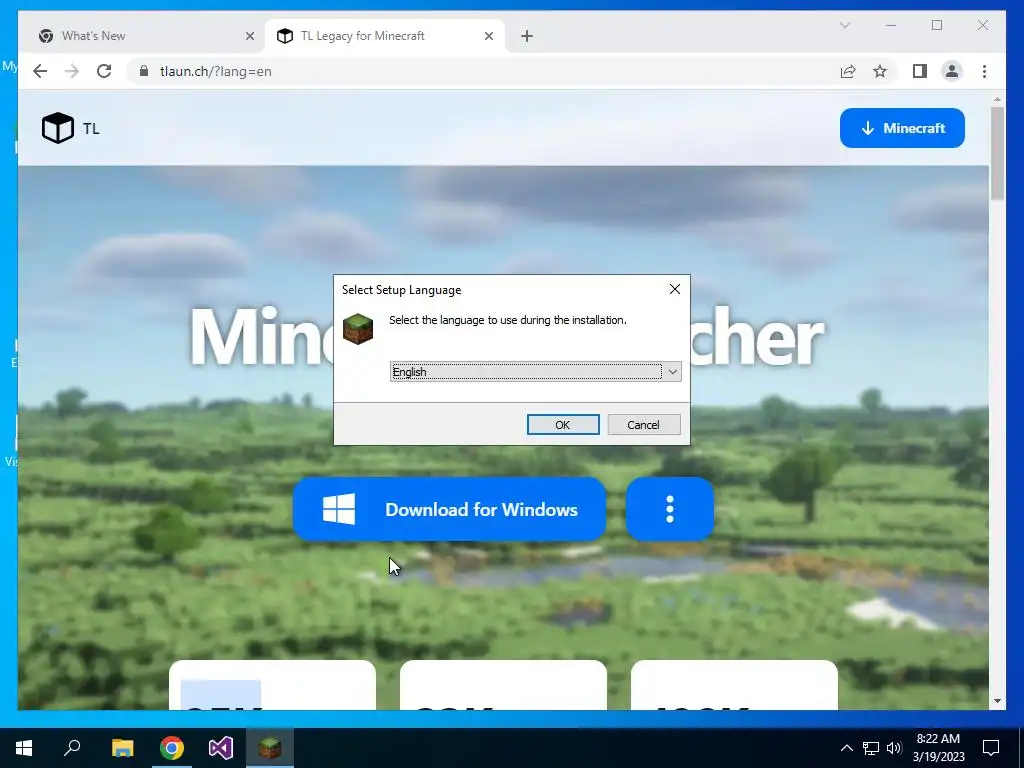Click the network tray icon
Image resolution: width=1024 pixels, height=768 pixels.
click(871, 748)
